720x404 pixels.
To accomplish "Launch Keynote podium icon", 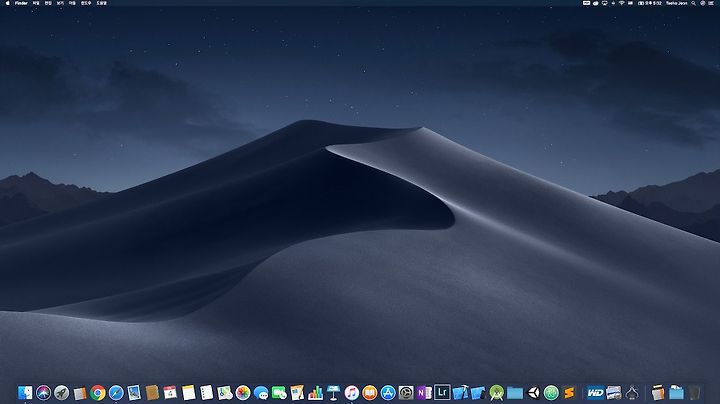I will pyautogui.click(x=333, y=393).
